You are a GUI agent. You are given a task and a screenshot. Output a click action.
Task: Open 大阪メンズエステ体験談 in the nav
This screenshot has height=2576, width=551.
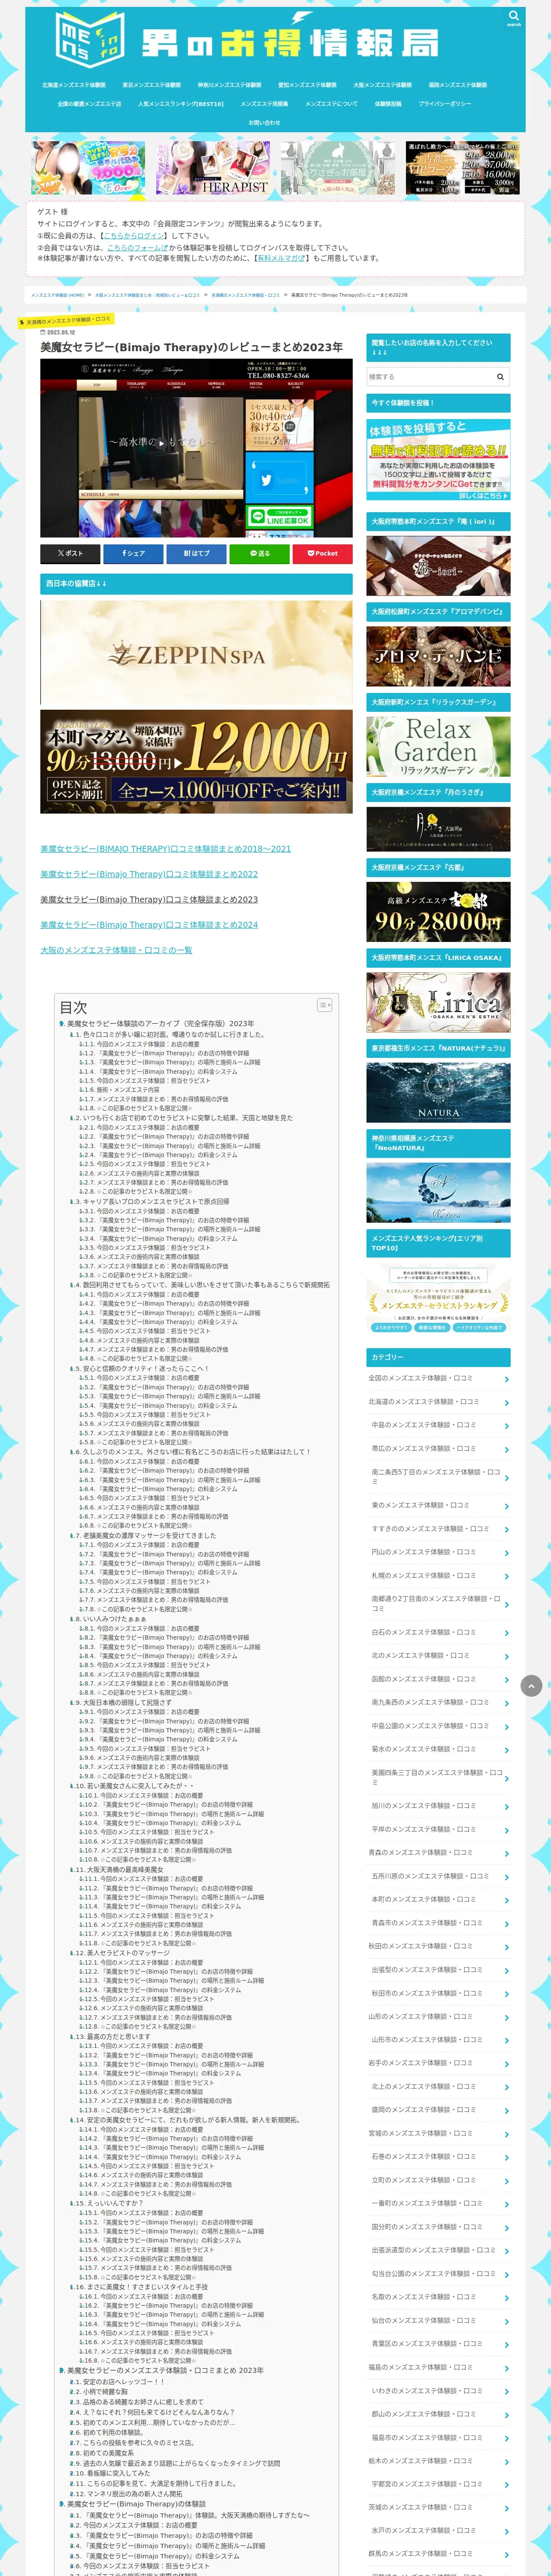click(382, 85)
